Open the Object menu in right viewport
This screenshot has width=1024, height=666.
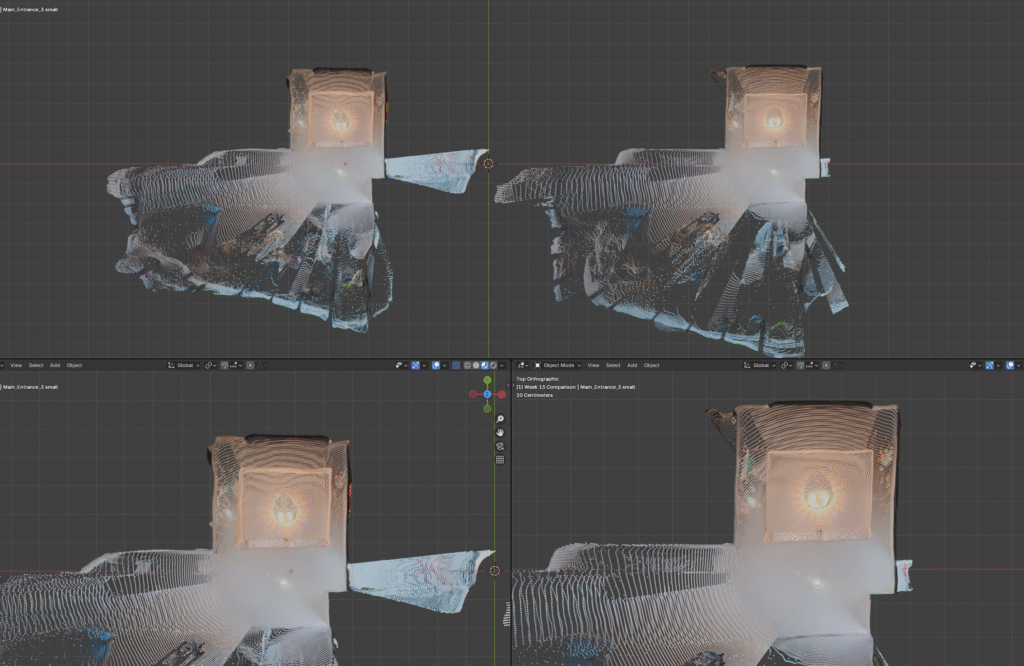[652, 365]
